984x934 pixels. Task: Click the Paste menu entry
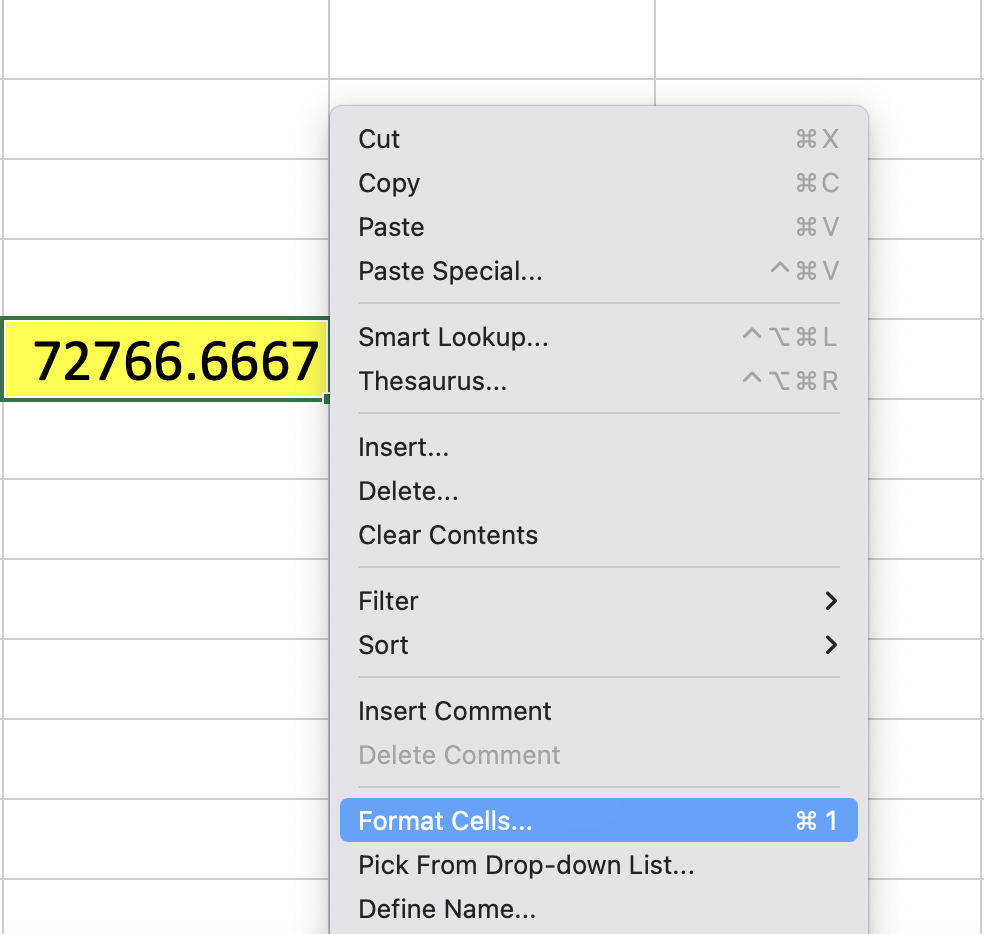click(x=391, y=227)
